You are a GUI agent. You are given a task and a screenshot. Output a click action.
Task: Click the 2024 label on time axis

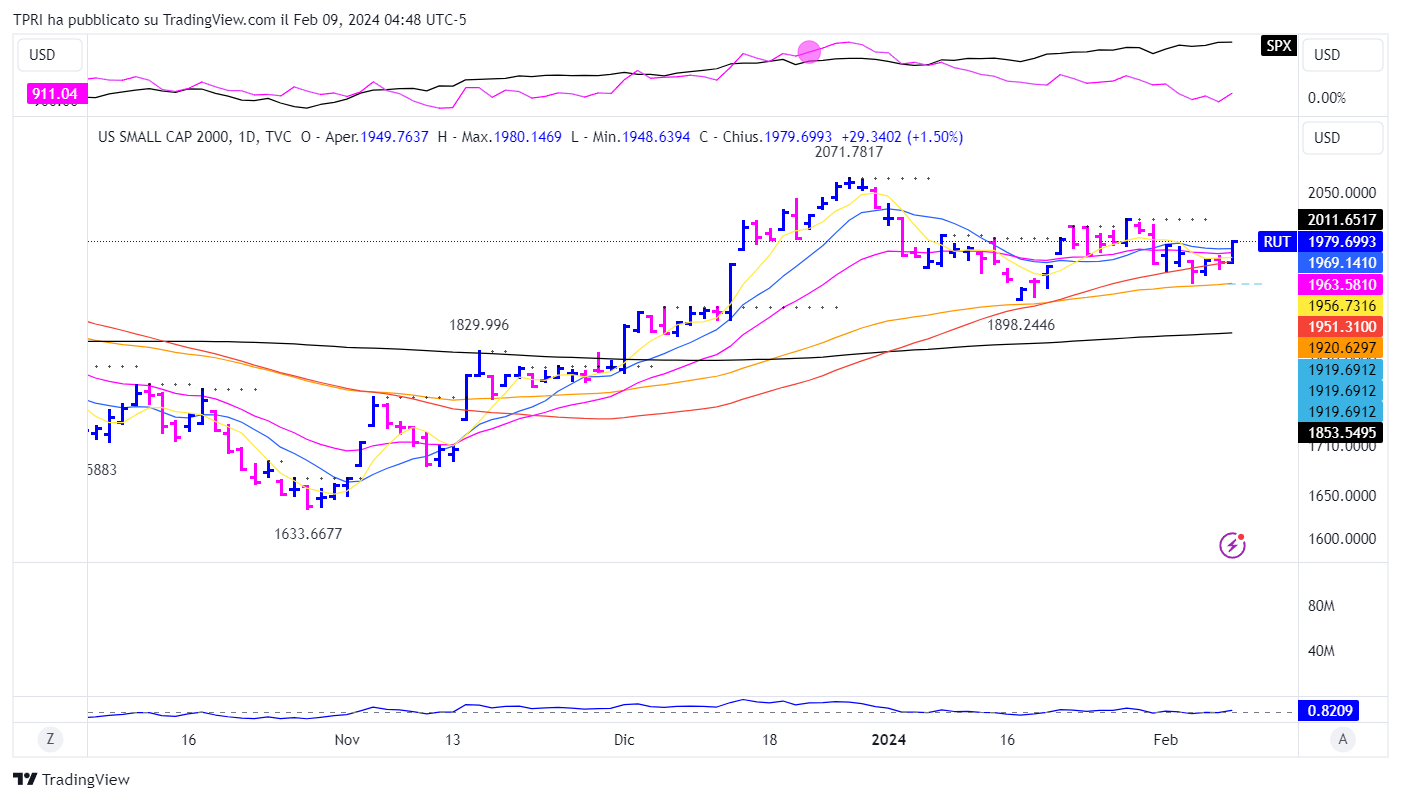pyautogui.click(x=888, y=740)
